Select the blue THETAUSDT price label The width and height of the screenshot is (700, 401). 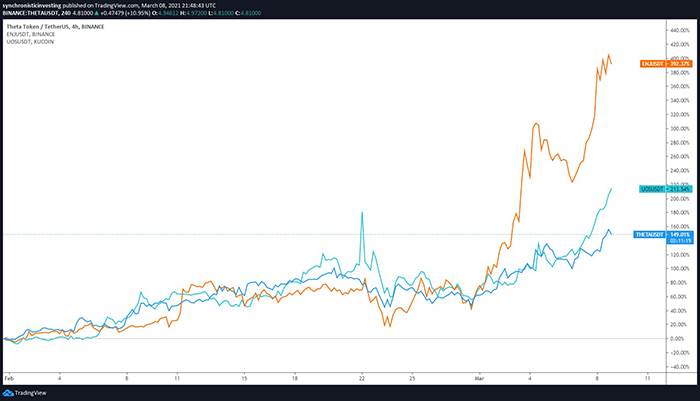coord(651,234)
